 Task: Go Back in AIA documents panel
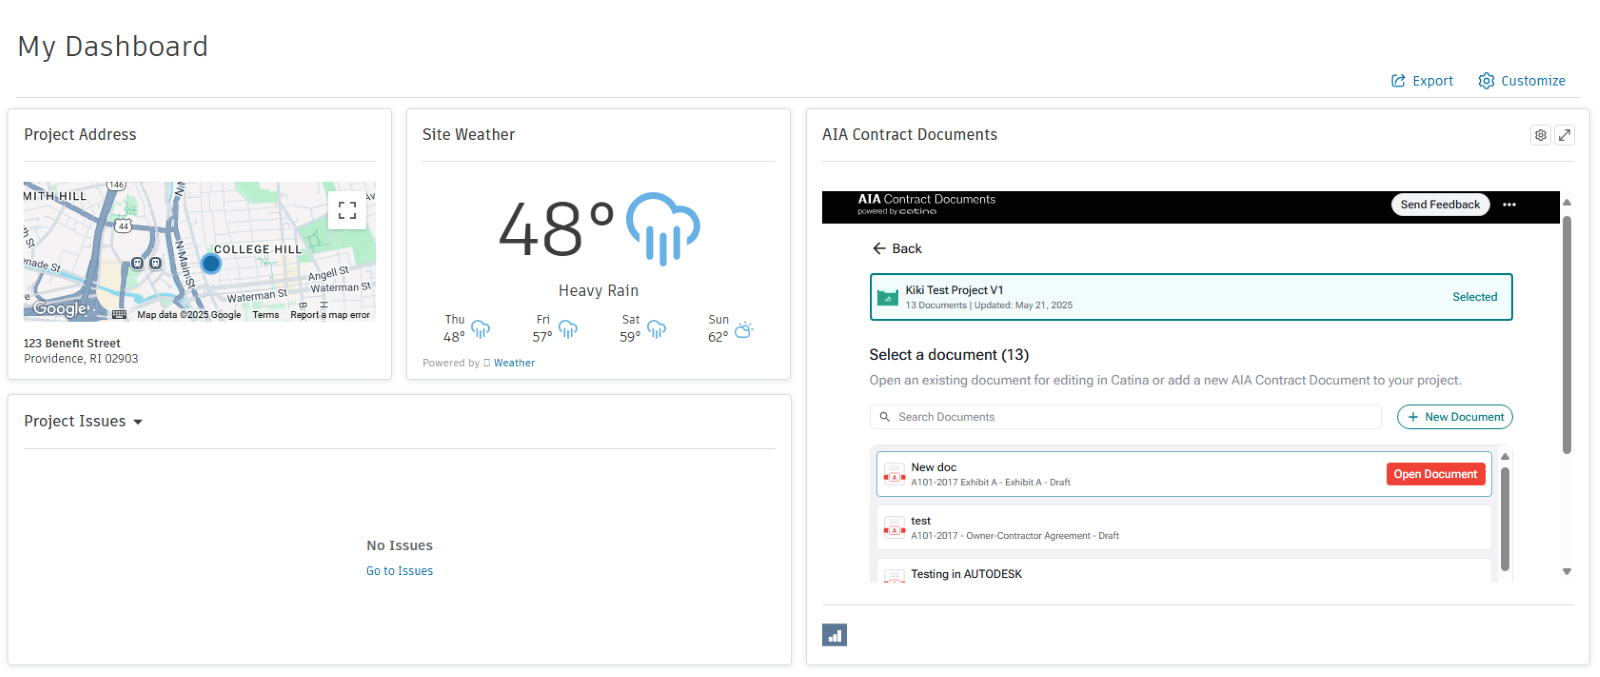[x=897, y=249]
